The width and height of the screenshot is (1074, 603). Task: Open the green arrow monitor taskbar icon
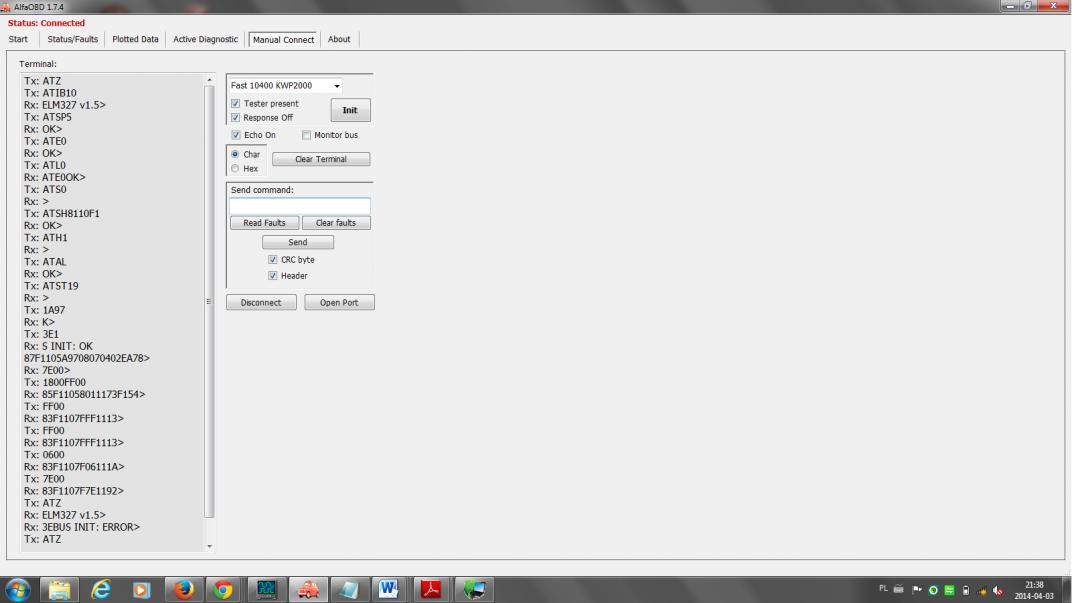pos(473,590)
